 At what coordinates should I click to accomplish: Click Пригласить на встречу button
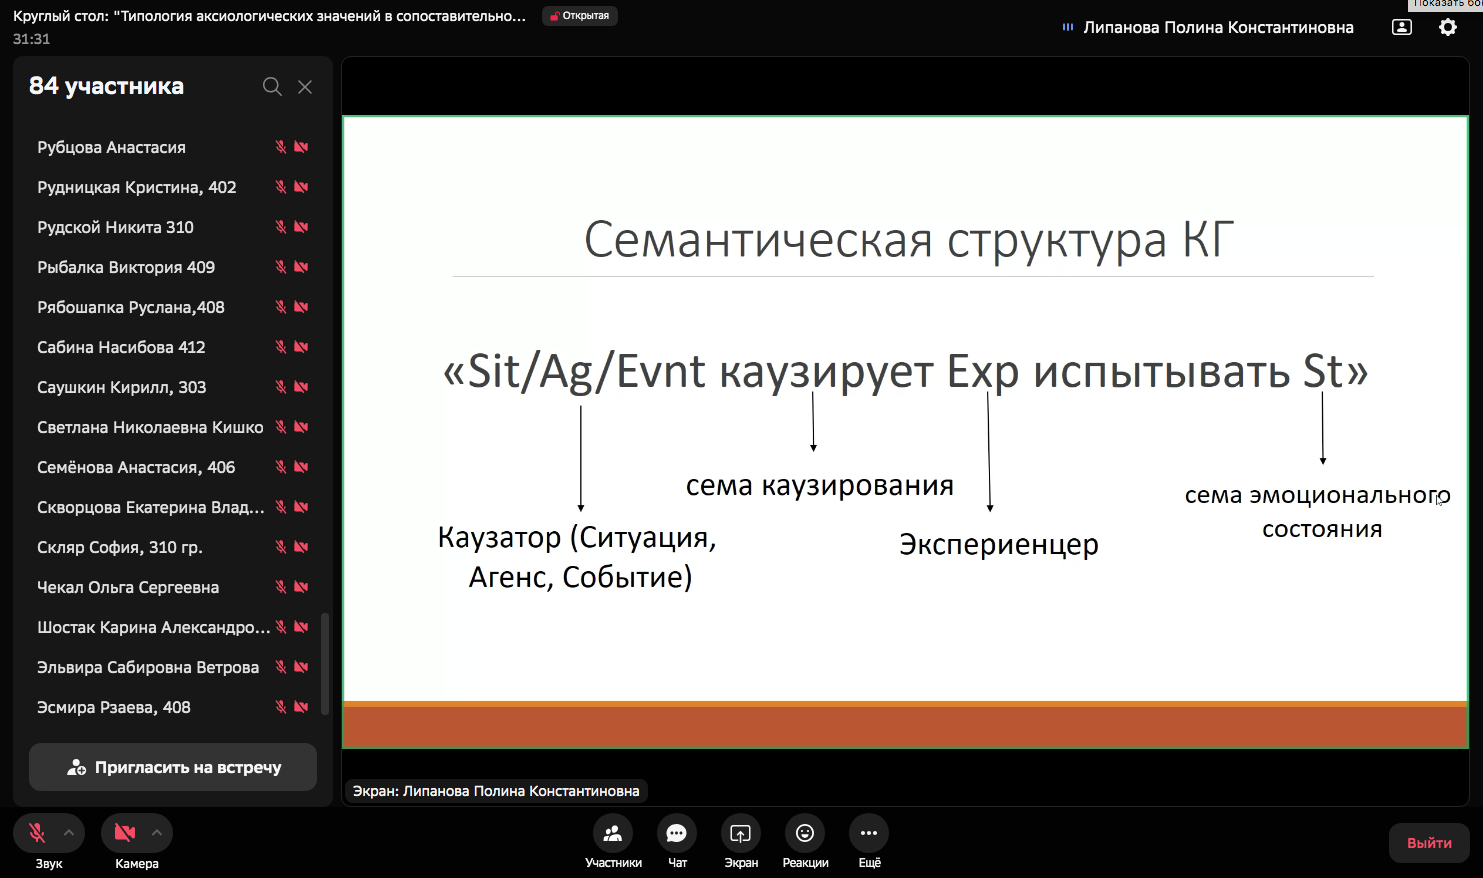[173, 767]
